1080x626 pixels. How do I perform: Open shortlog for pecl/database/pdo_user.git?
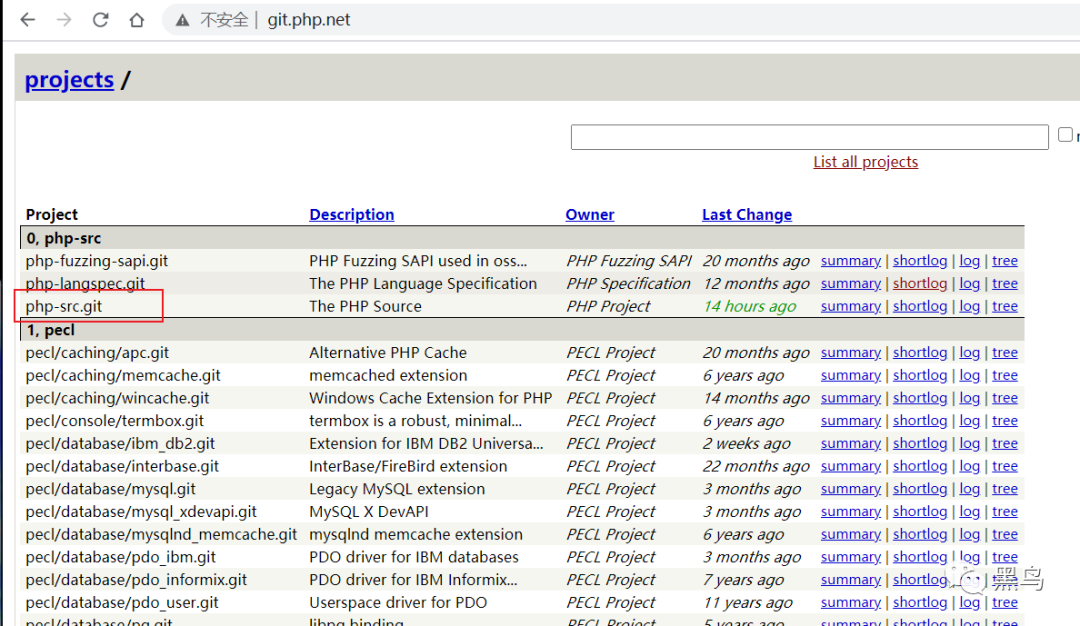point(920,603)
